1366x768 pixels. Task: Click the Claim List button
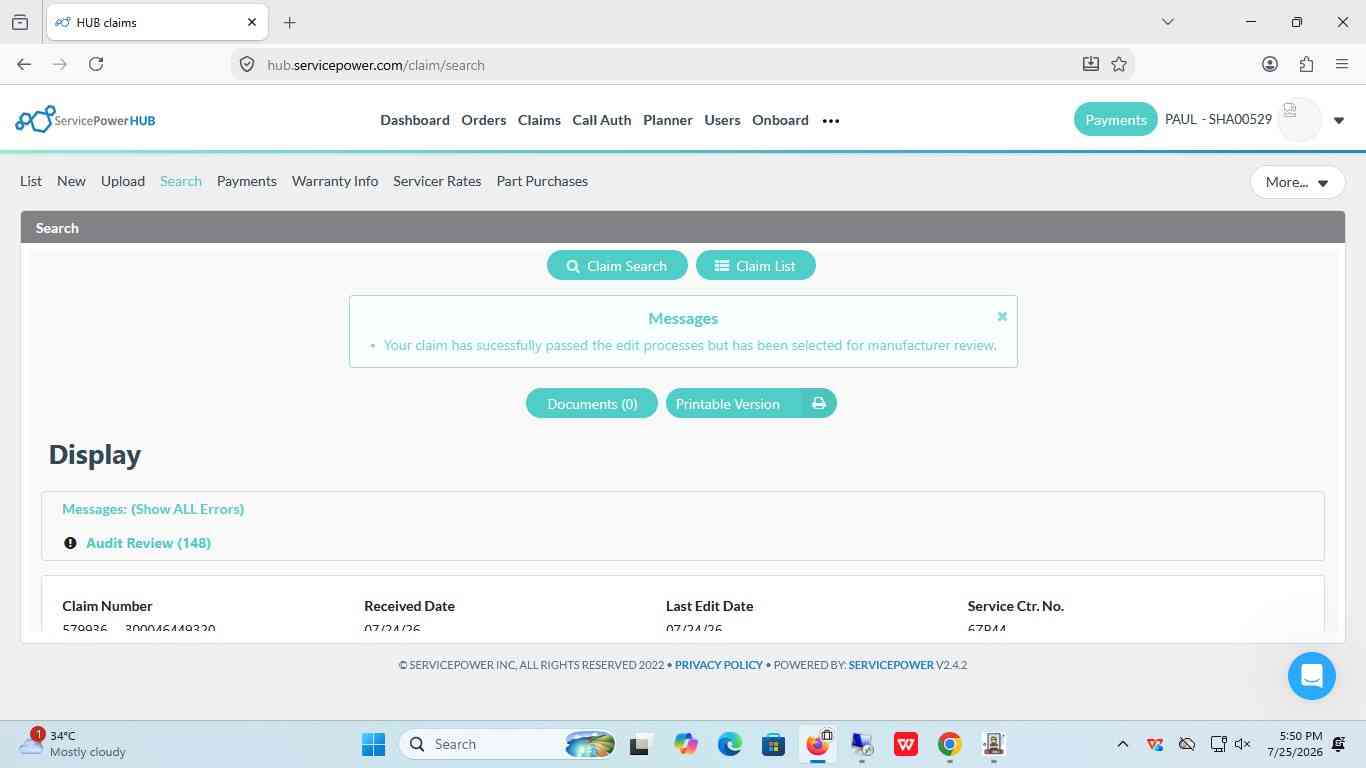[755, 266]
